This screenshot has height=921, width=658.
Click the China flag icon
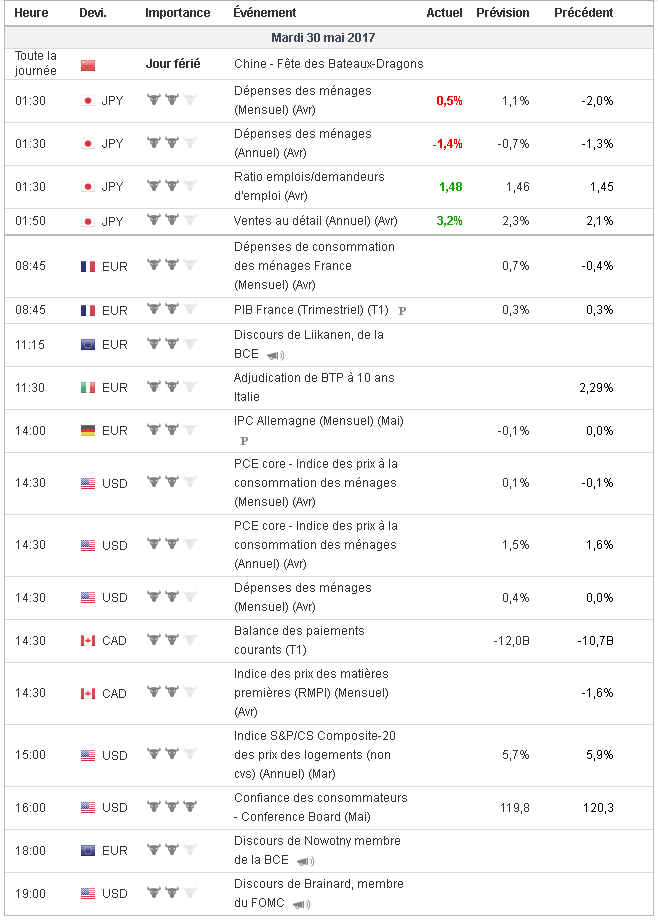pos(88,64)
